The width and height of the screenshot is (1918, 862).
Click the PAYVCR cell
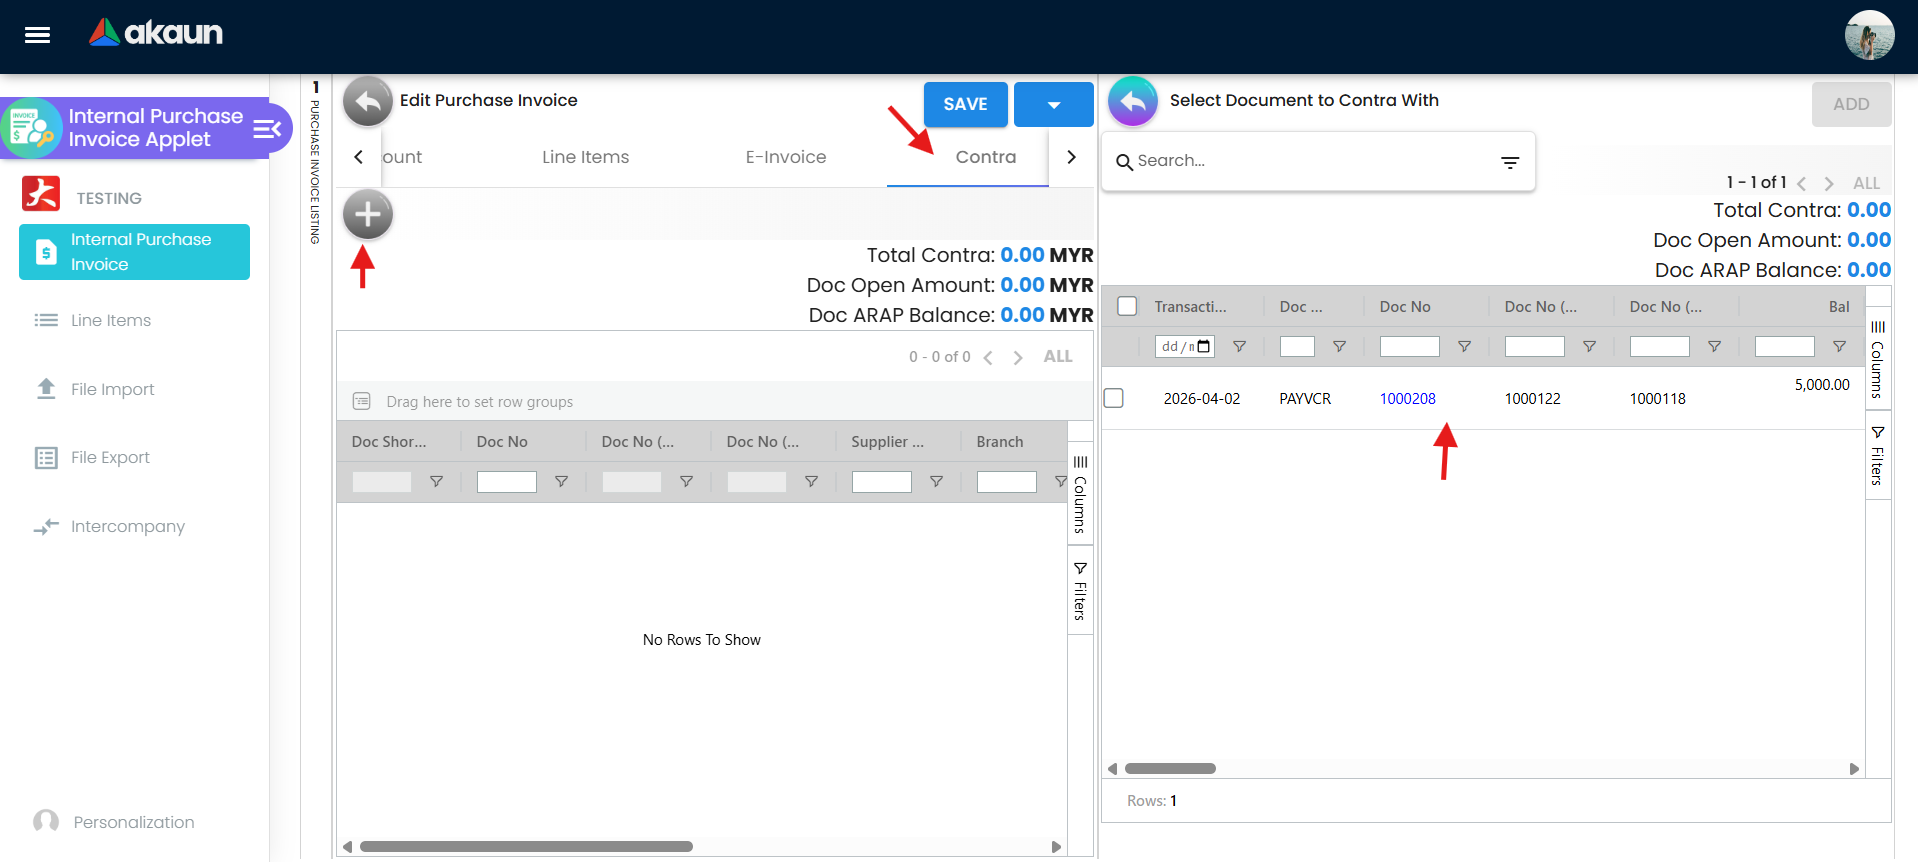pyautogui.click(x=1305, y=398)
